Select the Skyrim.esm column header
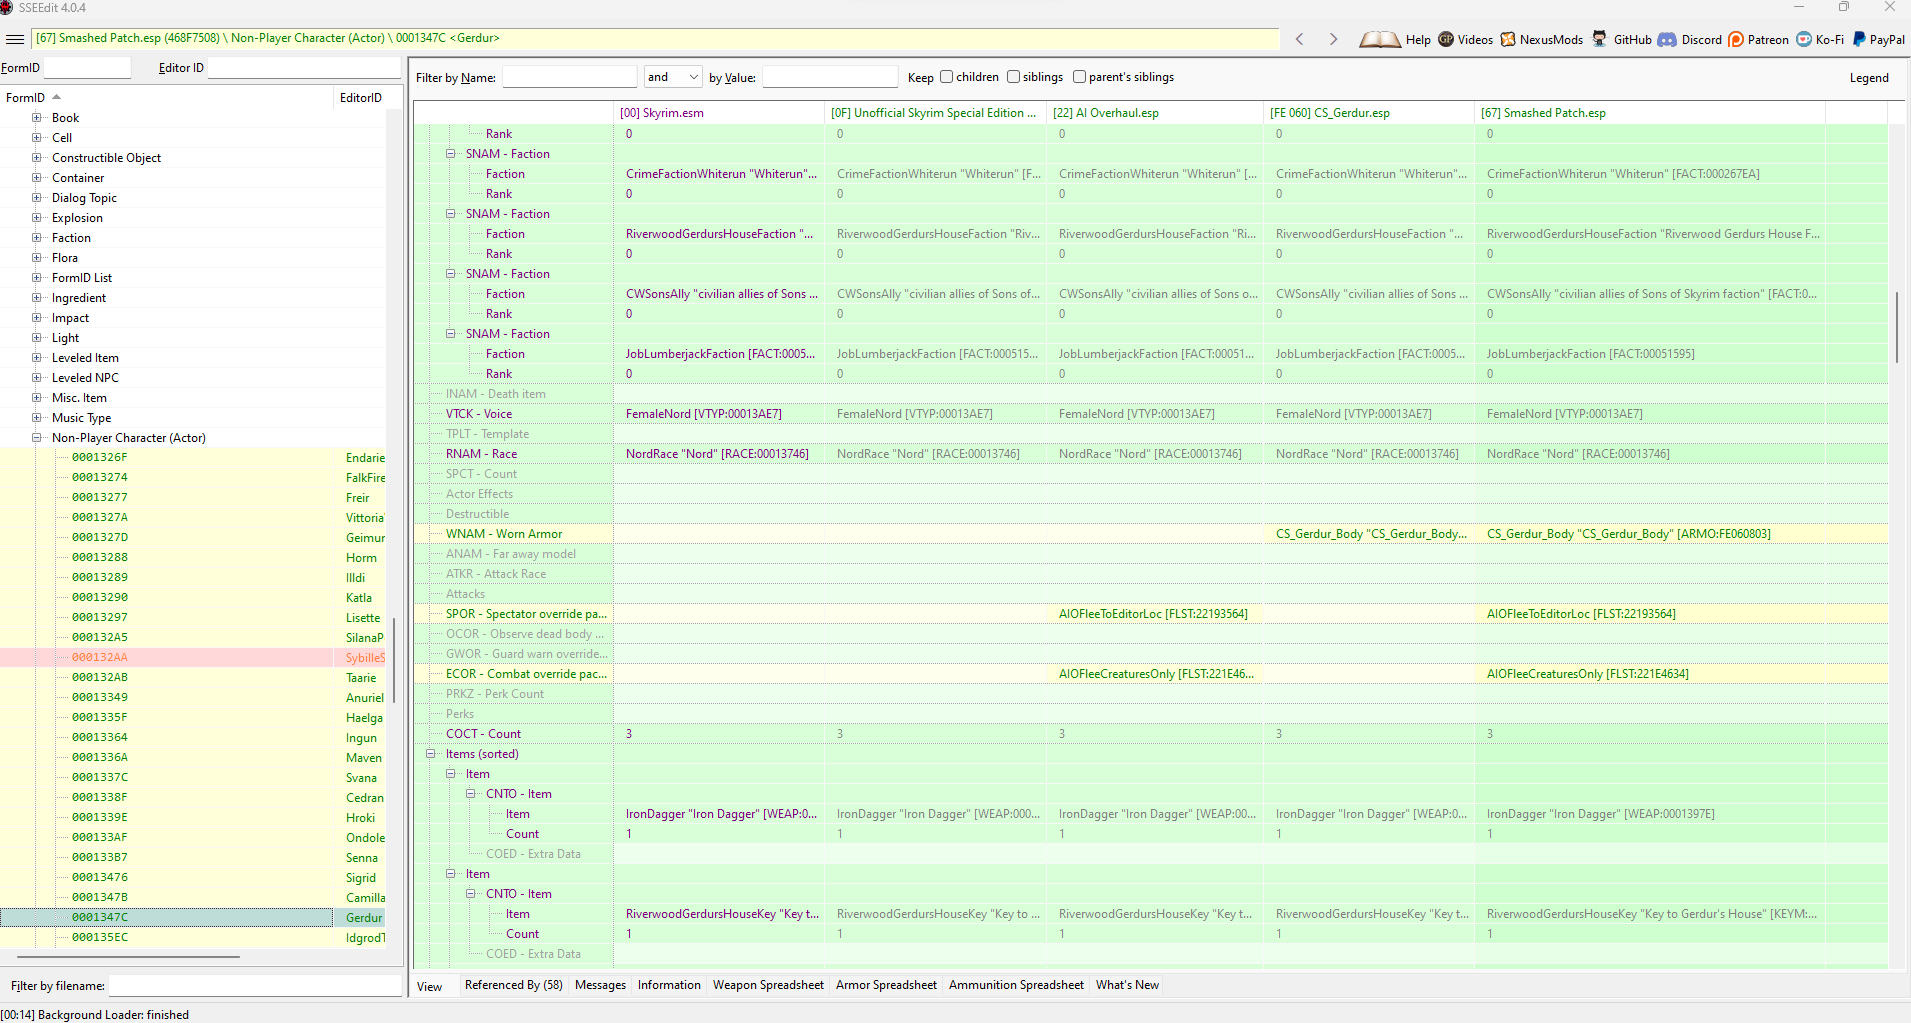 coord(719,113)
